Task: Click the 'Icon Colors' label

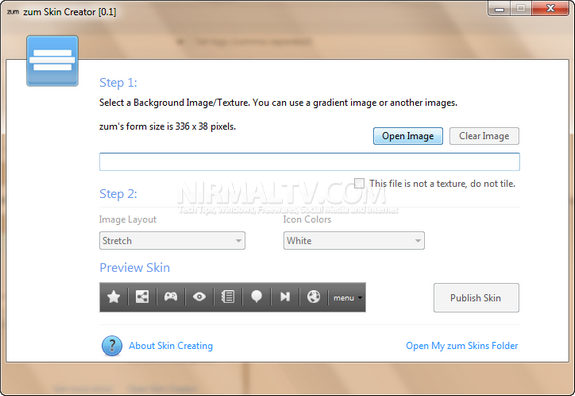Action: 307,219
